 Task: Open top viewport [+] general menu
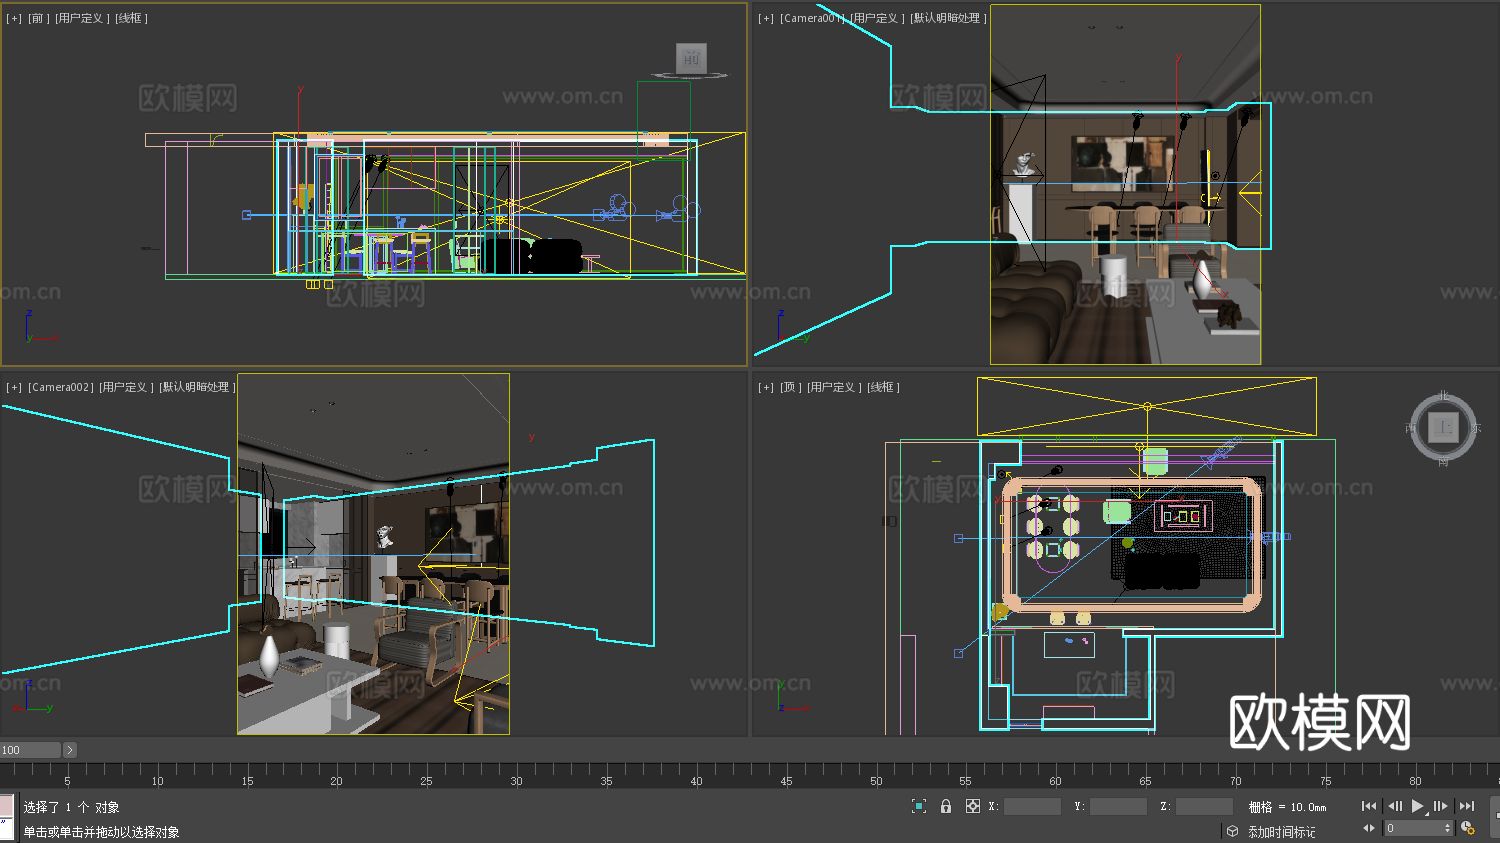pyautogui.click(x=766, y=387)
